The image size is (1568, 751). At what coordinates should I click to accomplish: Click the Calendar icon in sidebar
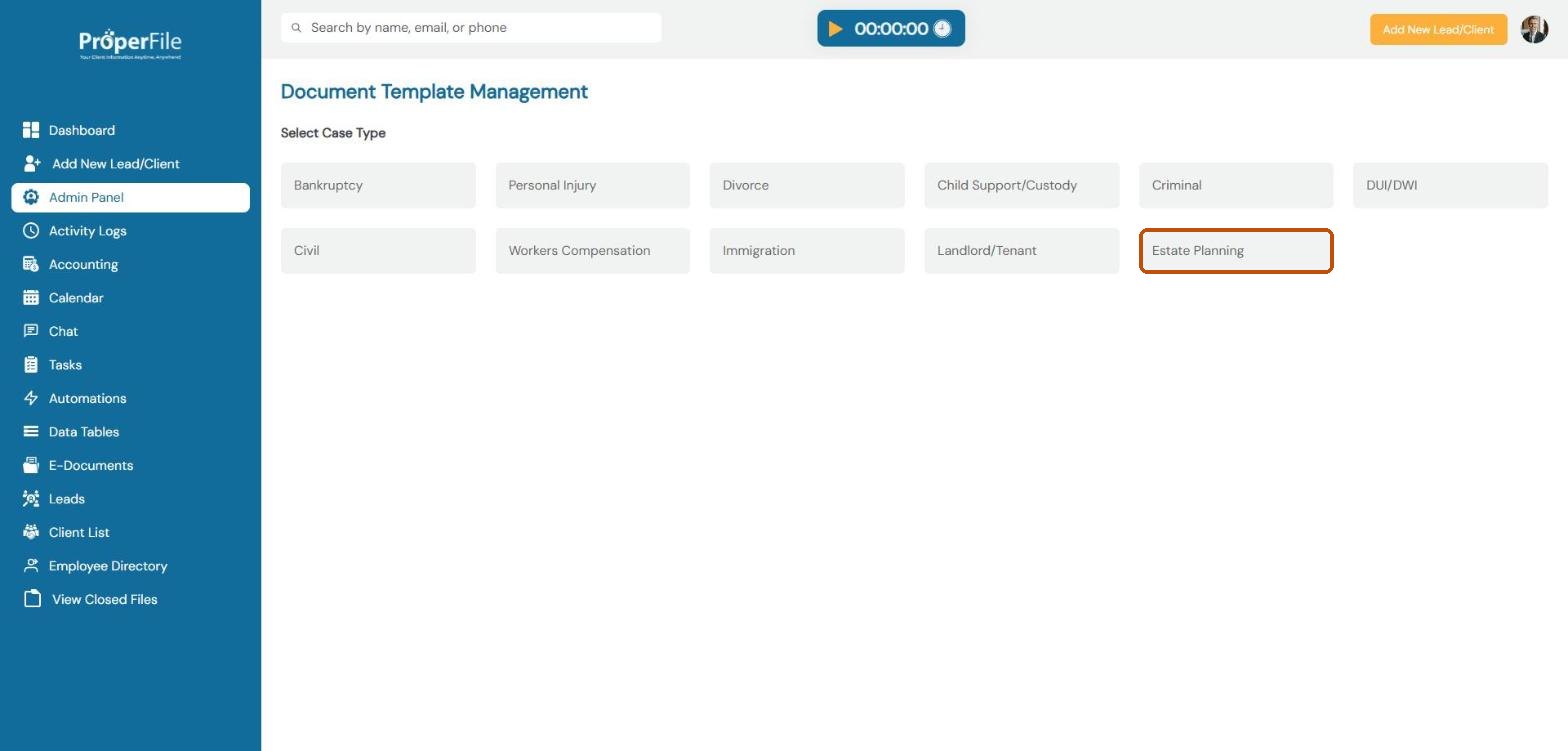pos(31,297)
